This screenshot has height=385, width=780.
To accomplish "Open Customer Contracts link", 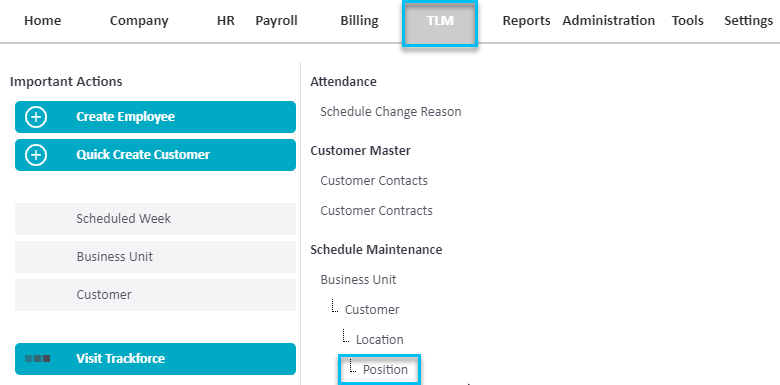I will point(376,210).
